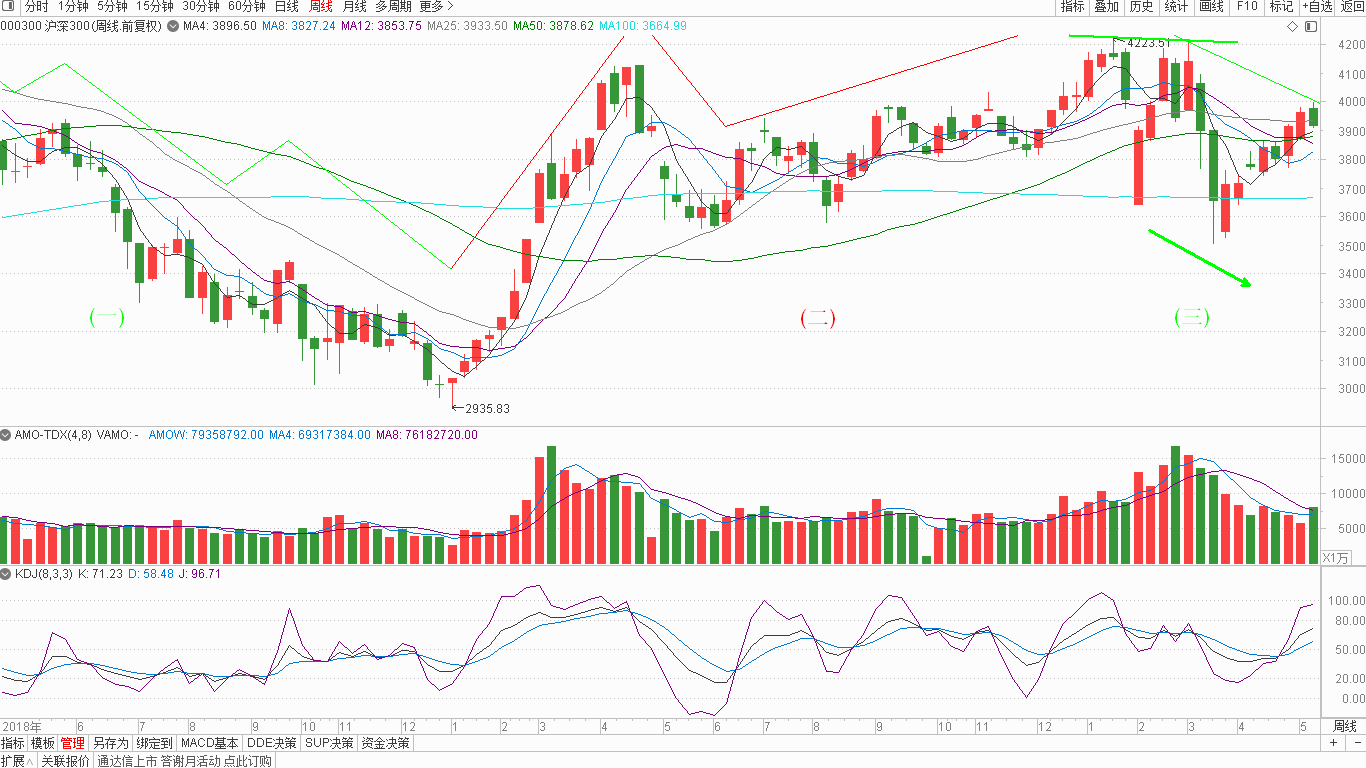Open the 关联报价 related quotes tab
This screenshot has height=768, width=1366.
tap(66, 761)
